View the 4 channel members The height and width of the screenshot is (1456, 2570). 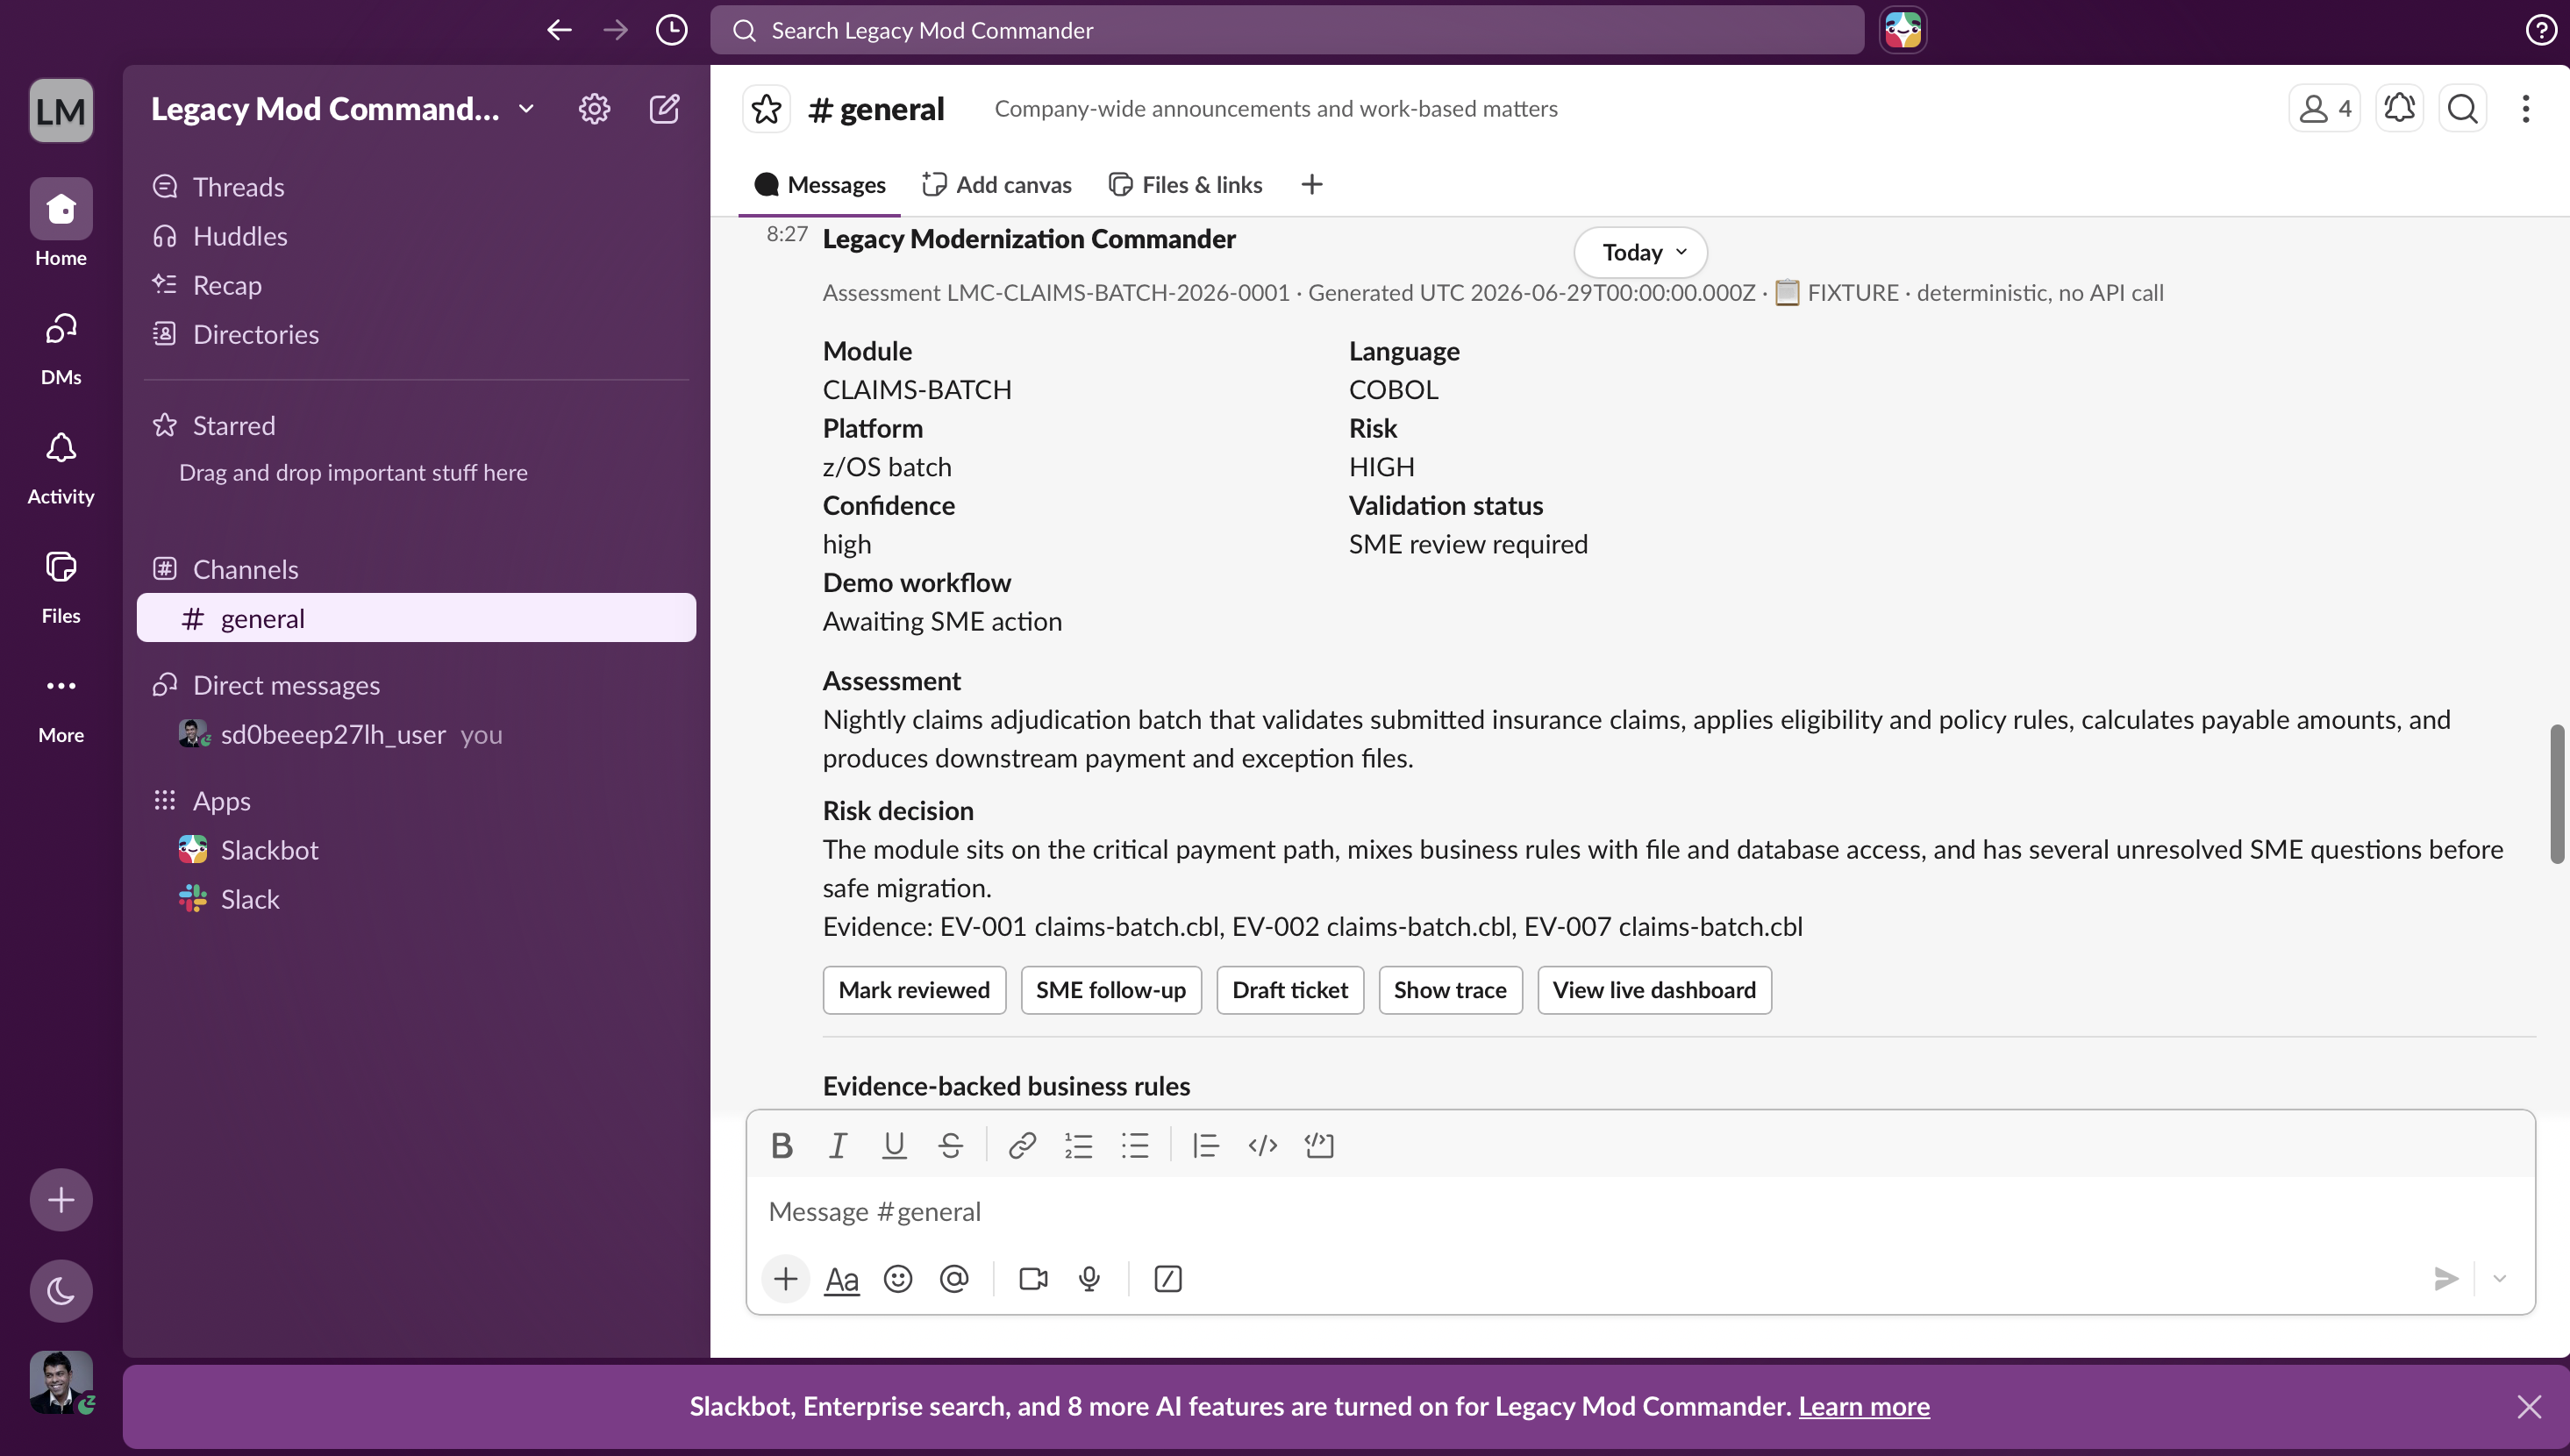(2324, 109)
